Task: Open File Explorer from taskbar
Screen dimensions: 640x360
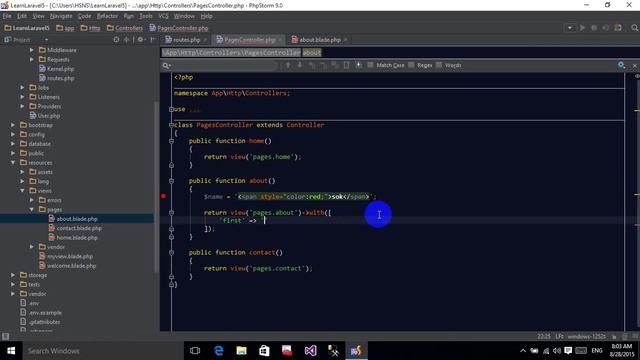Action: (242, 351)
